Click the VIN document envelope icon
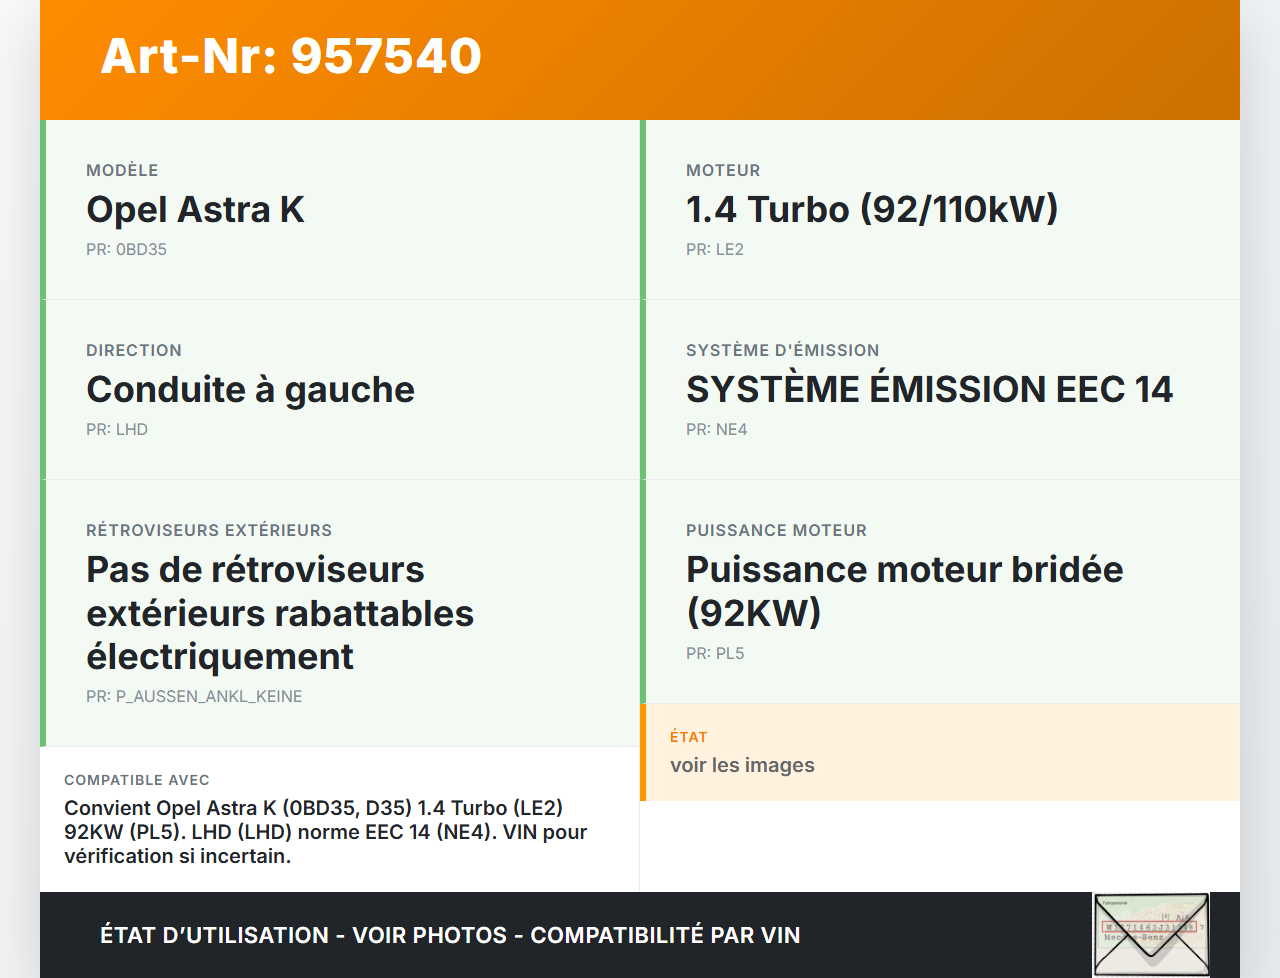The image size is (1280, 978). tap(1151, 933)
